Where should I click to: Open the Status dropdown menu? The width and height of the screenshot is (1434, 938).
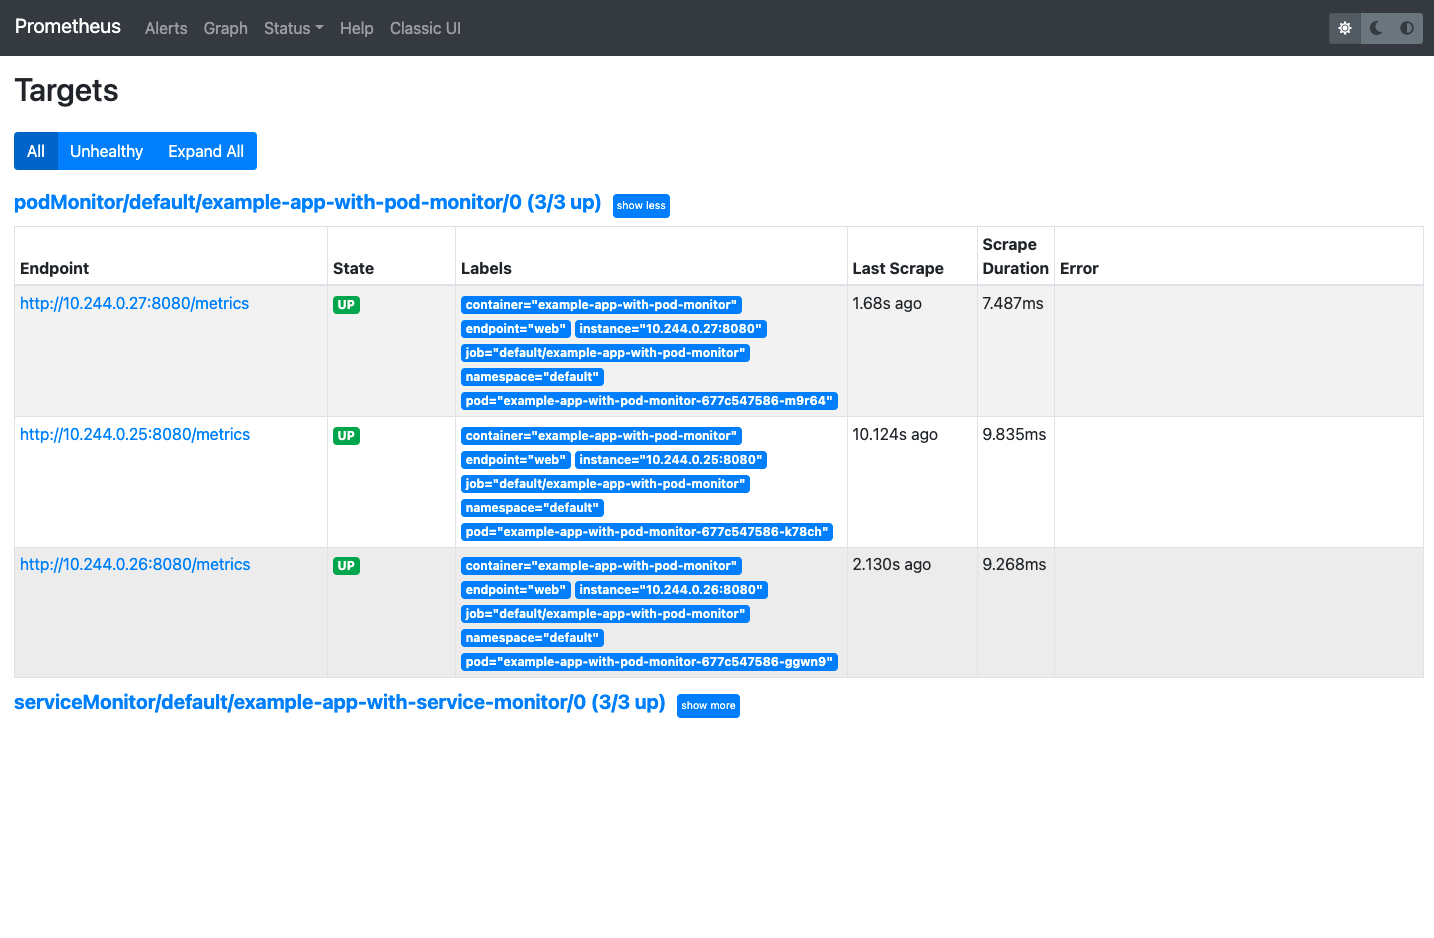tap(294, 28)
